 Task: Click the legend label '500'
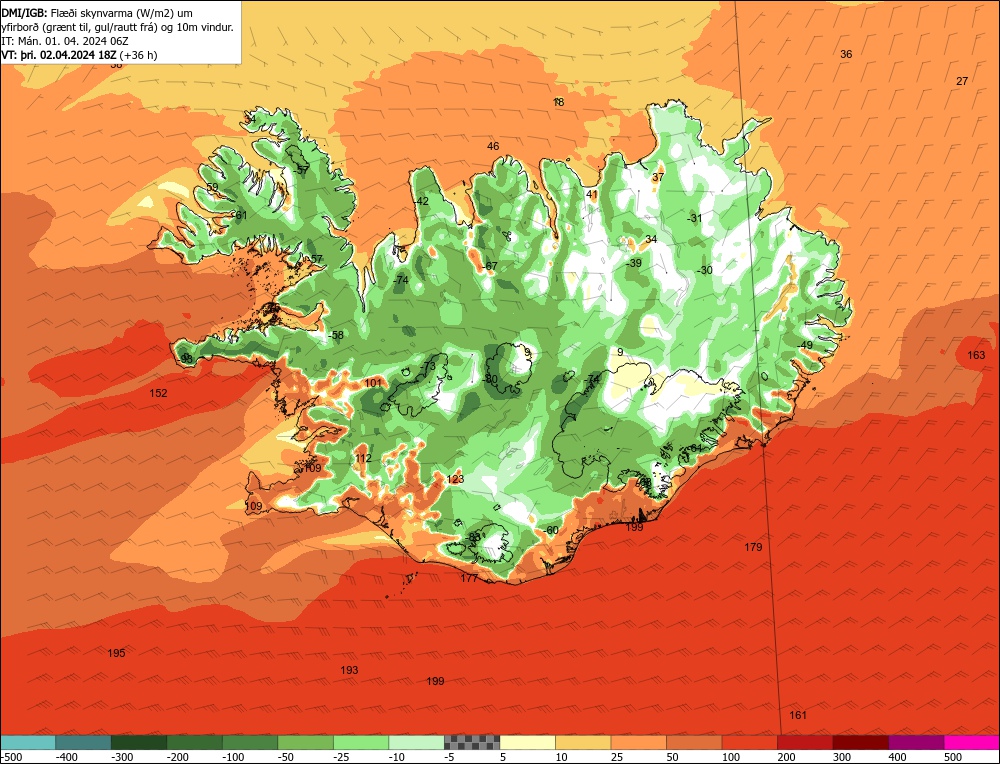[x=953, y=757]
